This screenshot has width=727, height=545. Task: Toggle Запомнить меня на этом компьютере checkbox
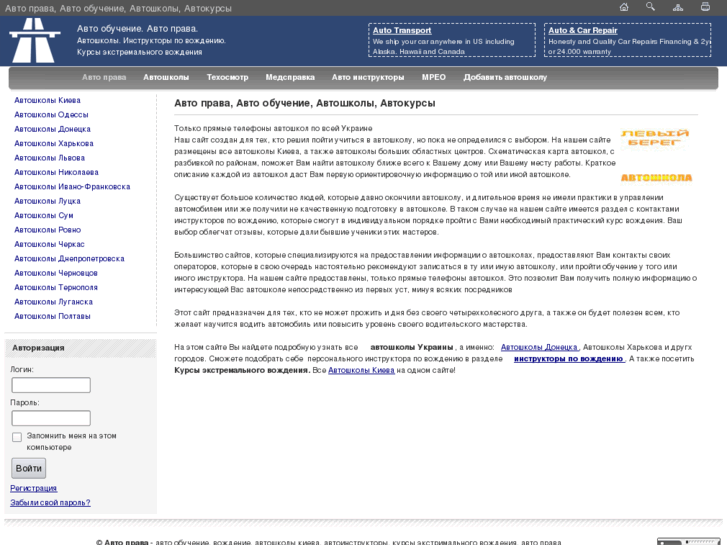pos(17,437)
